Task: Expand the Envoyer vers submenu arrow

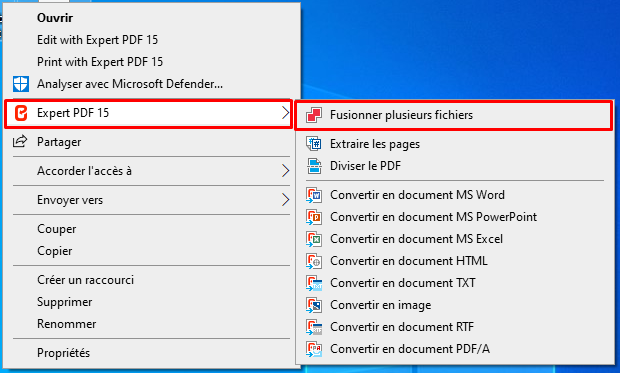Action: tap(285, 200)
